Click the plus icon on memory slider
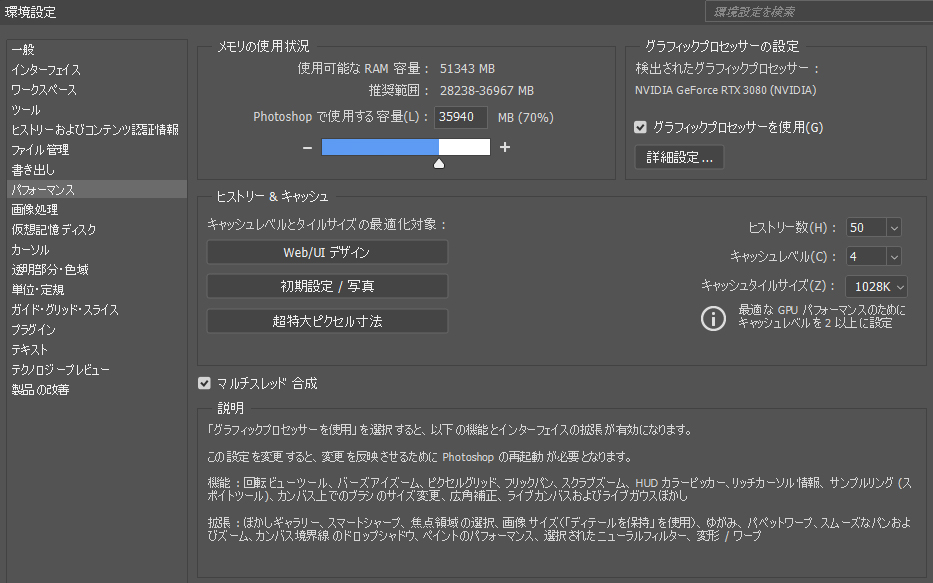 pos(504,146)
